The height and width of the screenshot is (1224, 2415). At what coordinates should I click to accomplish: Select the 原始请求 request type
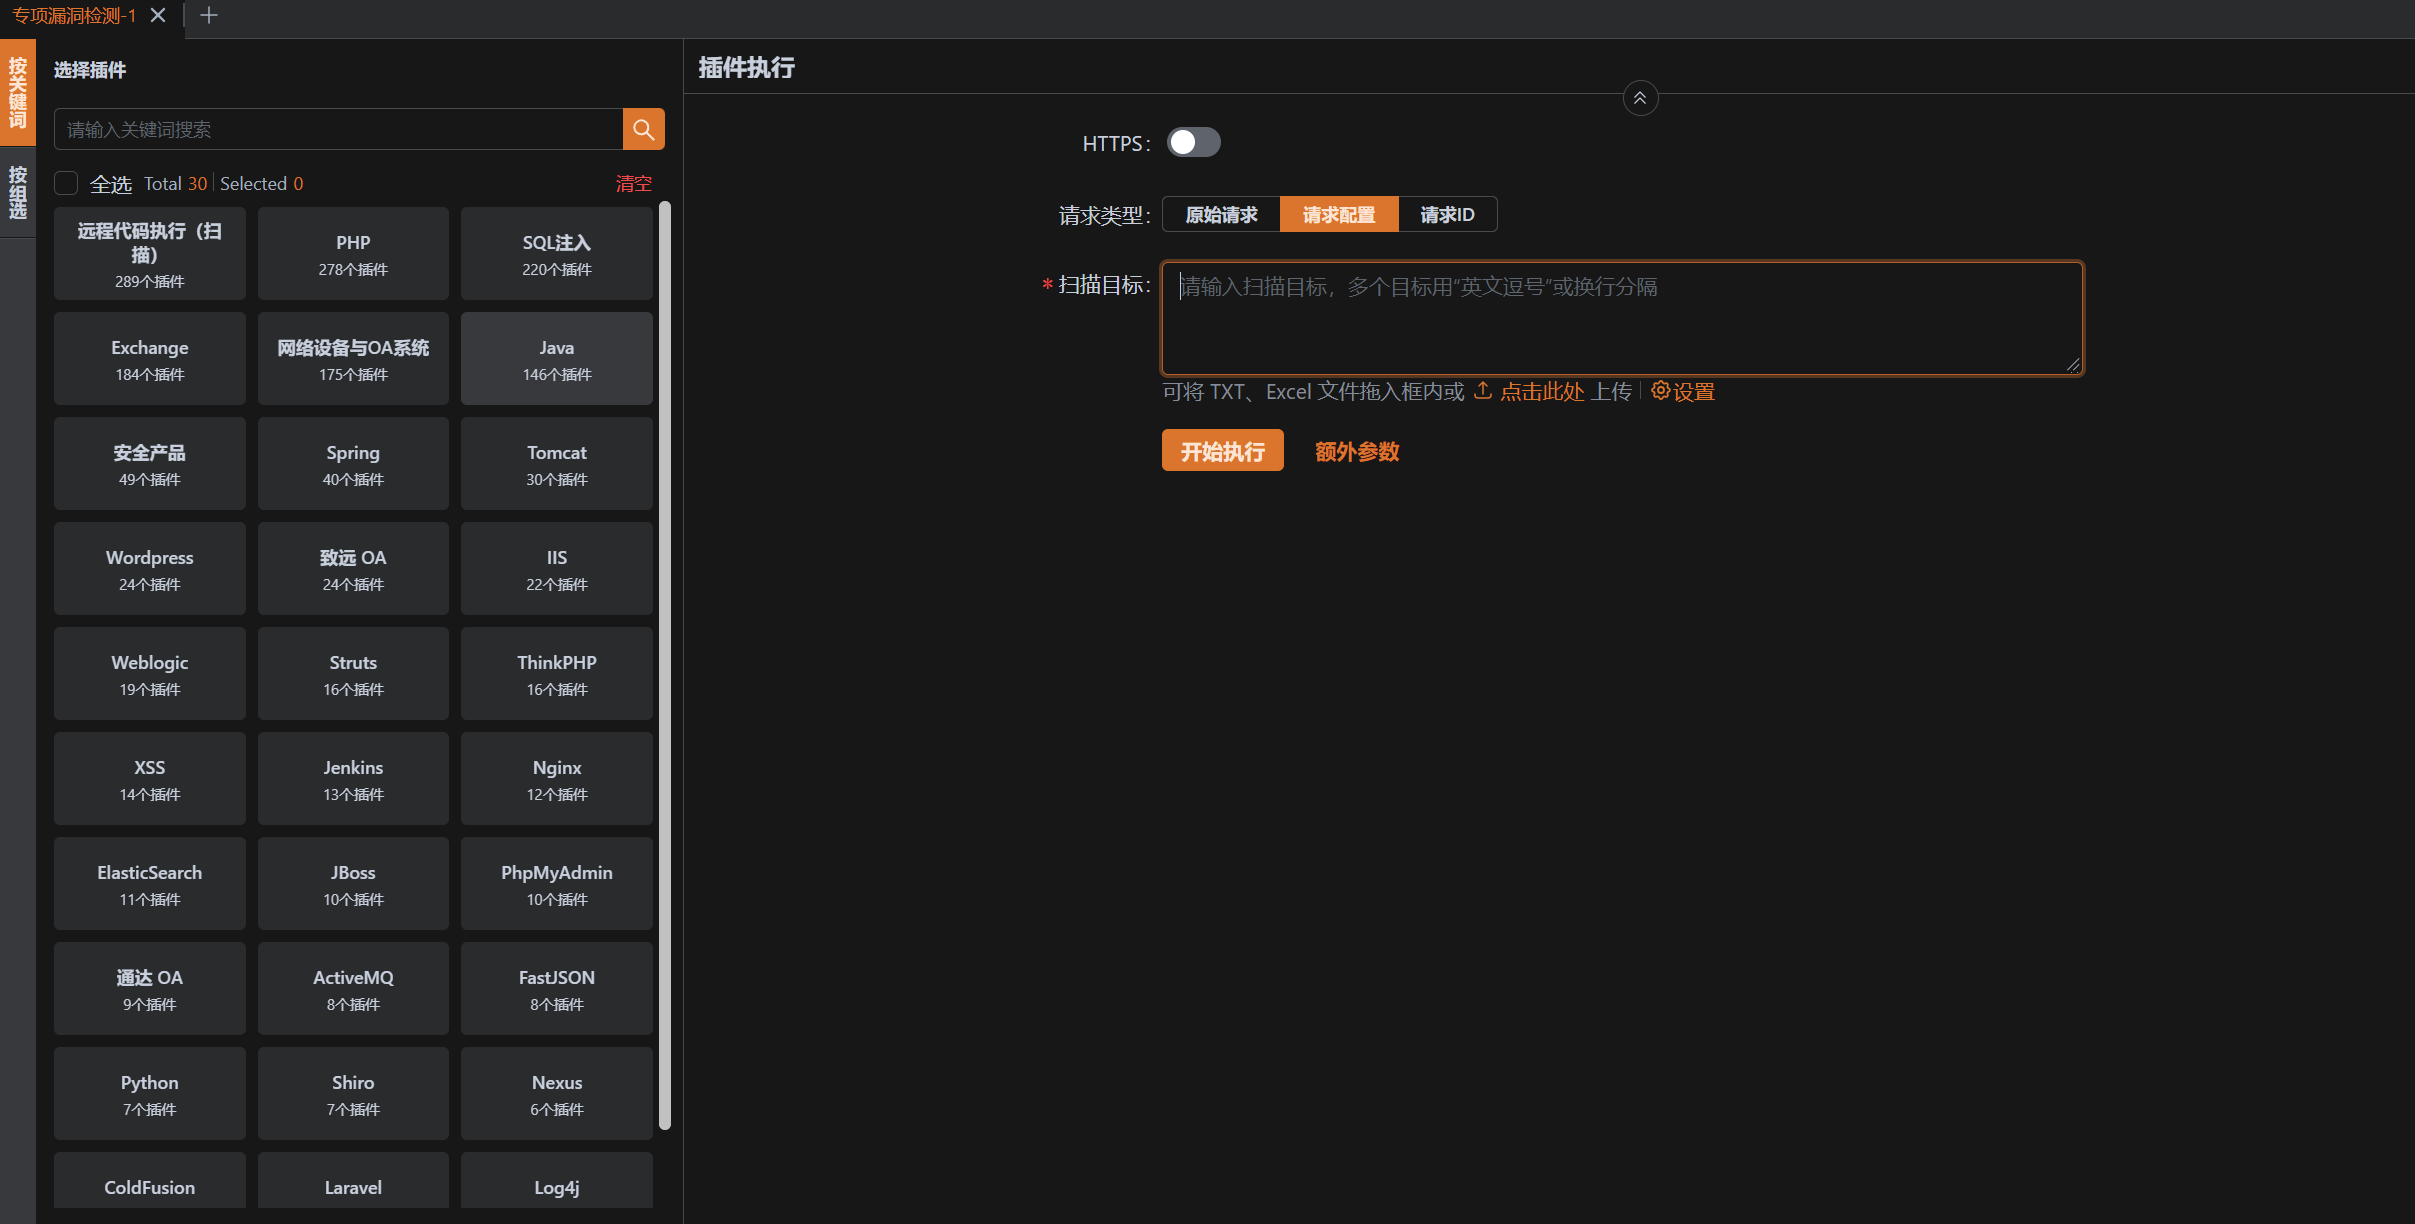[x=1221, y=214]
